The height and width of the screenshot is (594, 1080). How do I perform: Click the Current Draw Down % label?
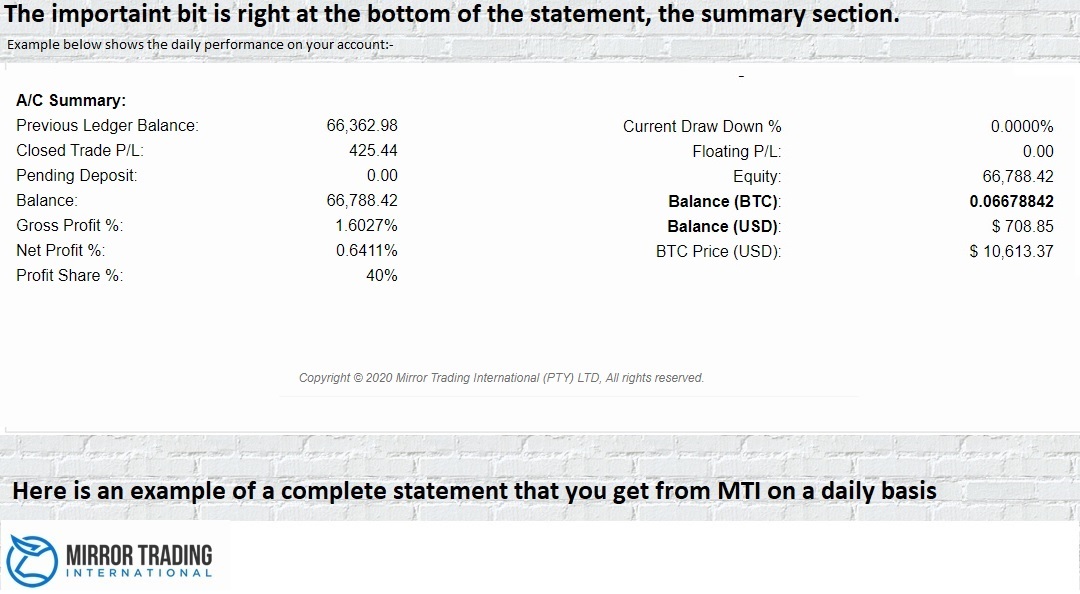(702, 127)
